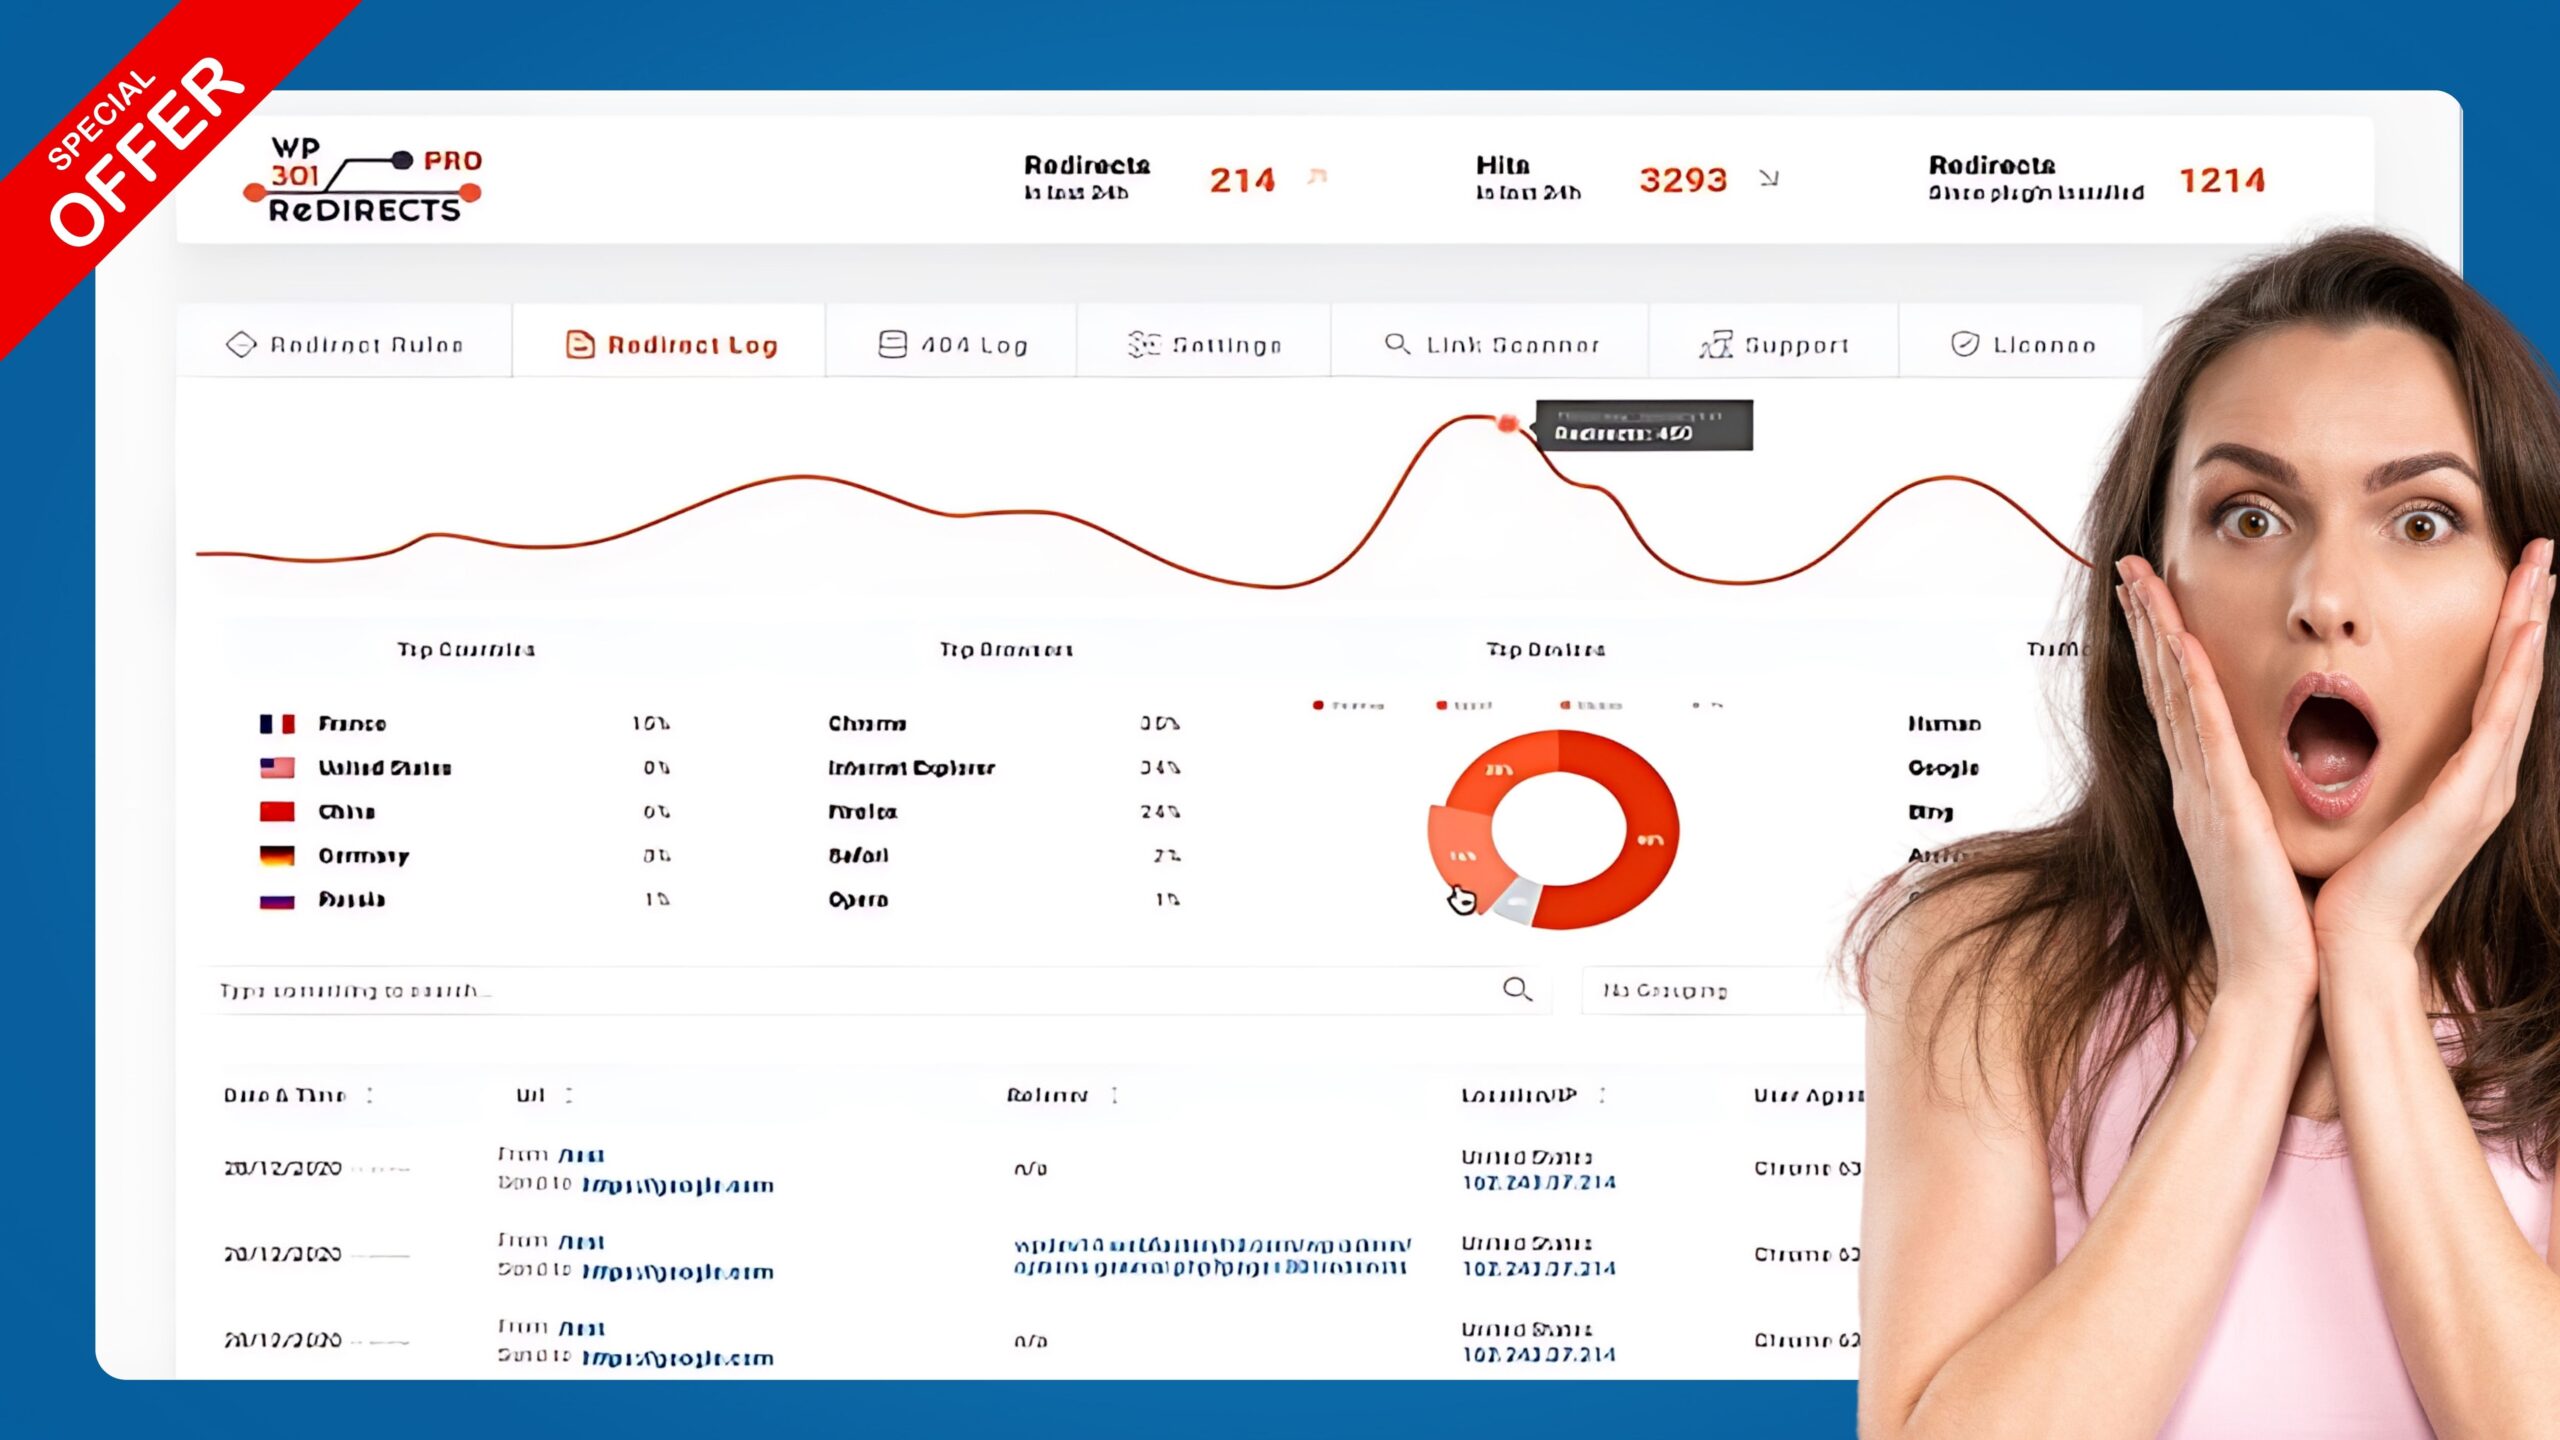
Task: Click the IP address in second log row
Action: (1539, 1268)
